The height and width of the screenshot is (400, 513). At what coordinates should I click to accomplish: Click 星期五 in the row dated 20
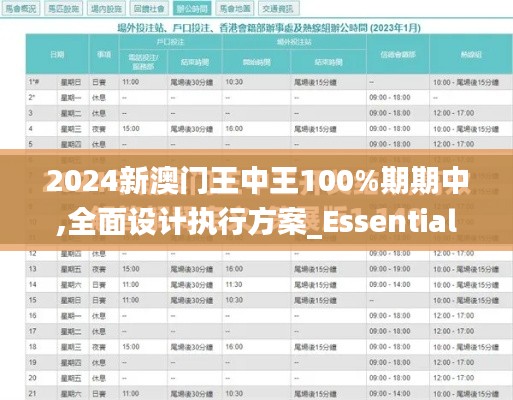(x=71, y=378)
